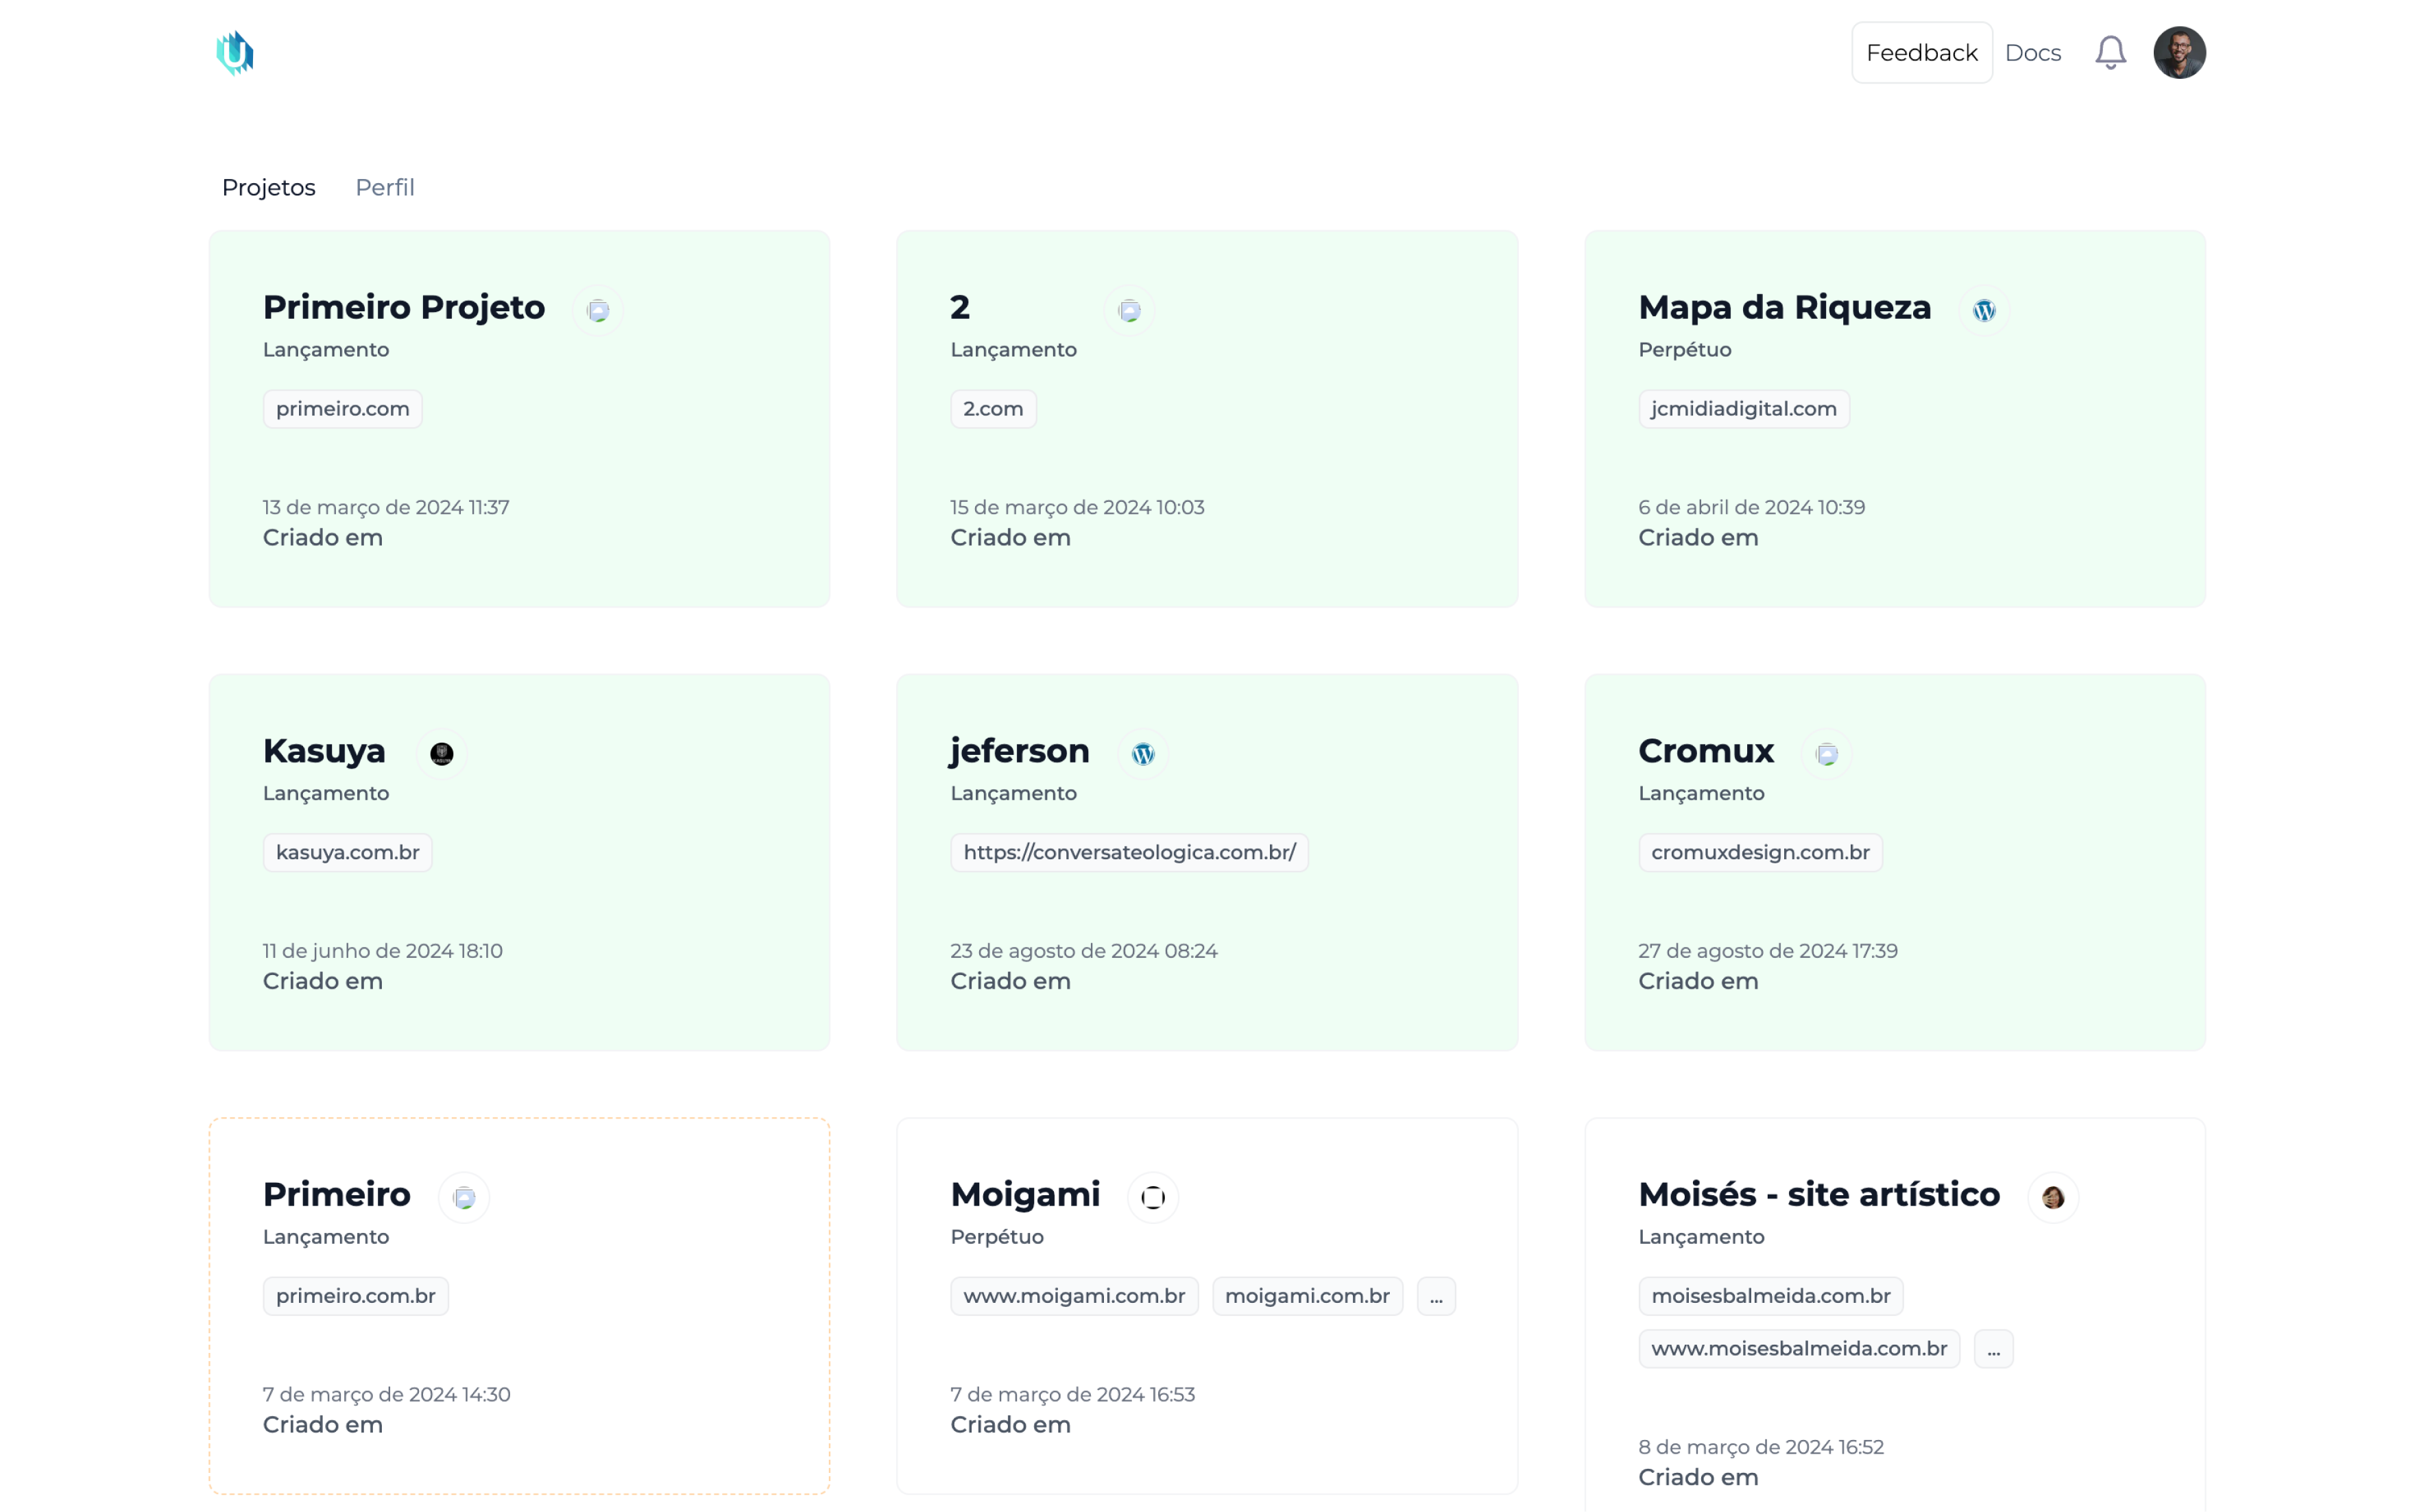
Task: Click the www.moigami.com.br domain tag
Action: (1074, 1296)
